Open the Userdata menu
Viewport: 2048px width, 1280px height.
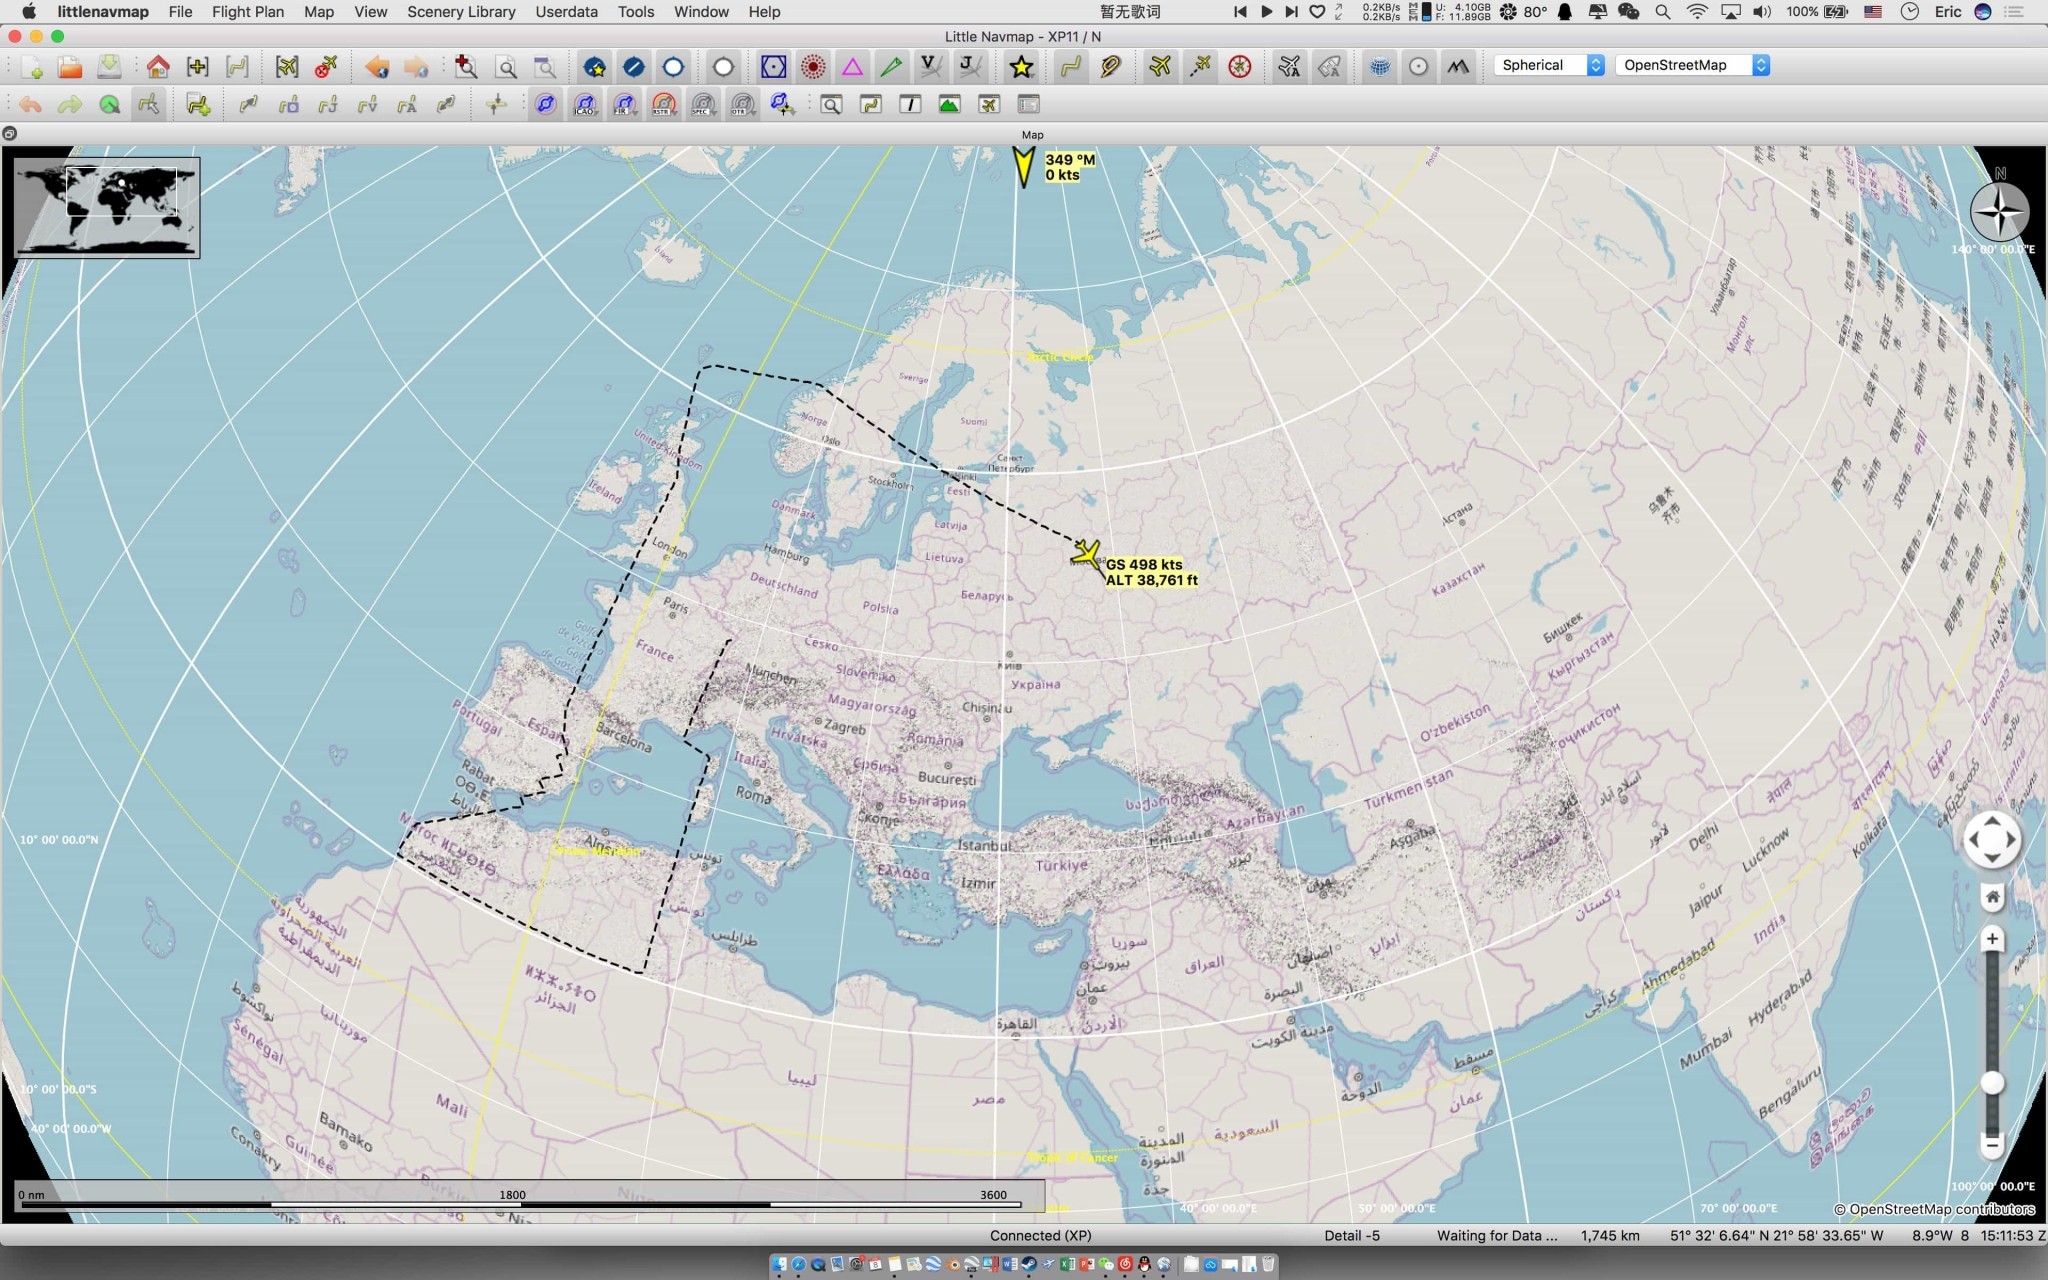566,12
